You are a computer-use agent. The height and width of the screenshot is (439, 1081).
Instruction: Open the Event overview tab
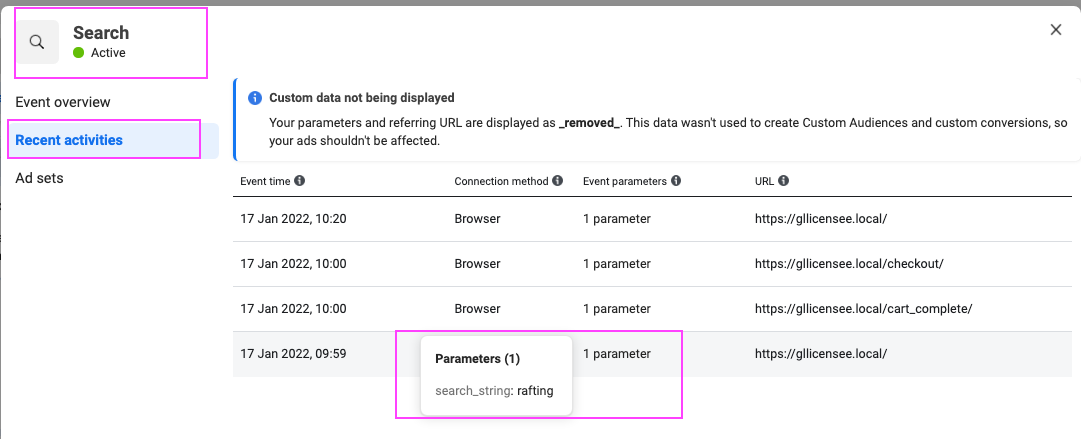point(63,102)
